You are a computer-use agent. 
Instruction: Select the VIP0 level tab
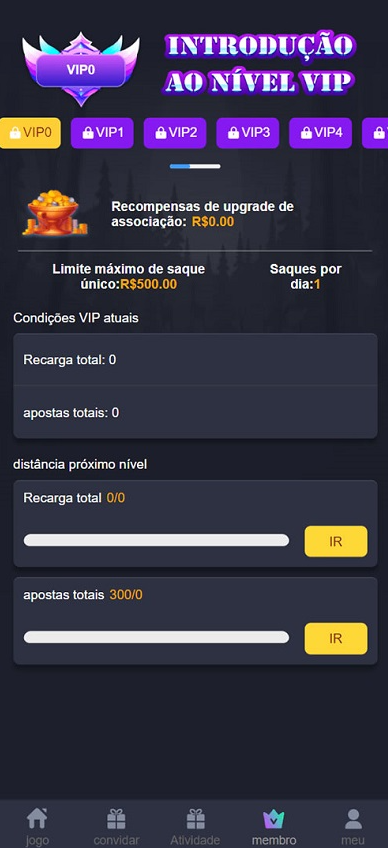click(x=30, y=133)
